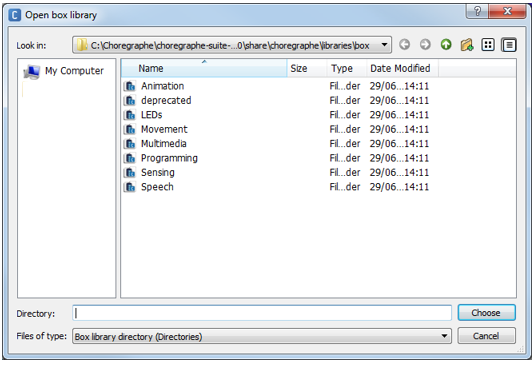Switch to list view icon
Viewport: 532px width, 366px height.
(x=488, y=44)
